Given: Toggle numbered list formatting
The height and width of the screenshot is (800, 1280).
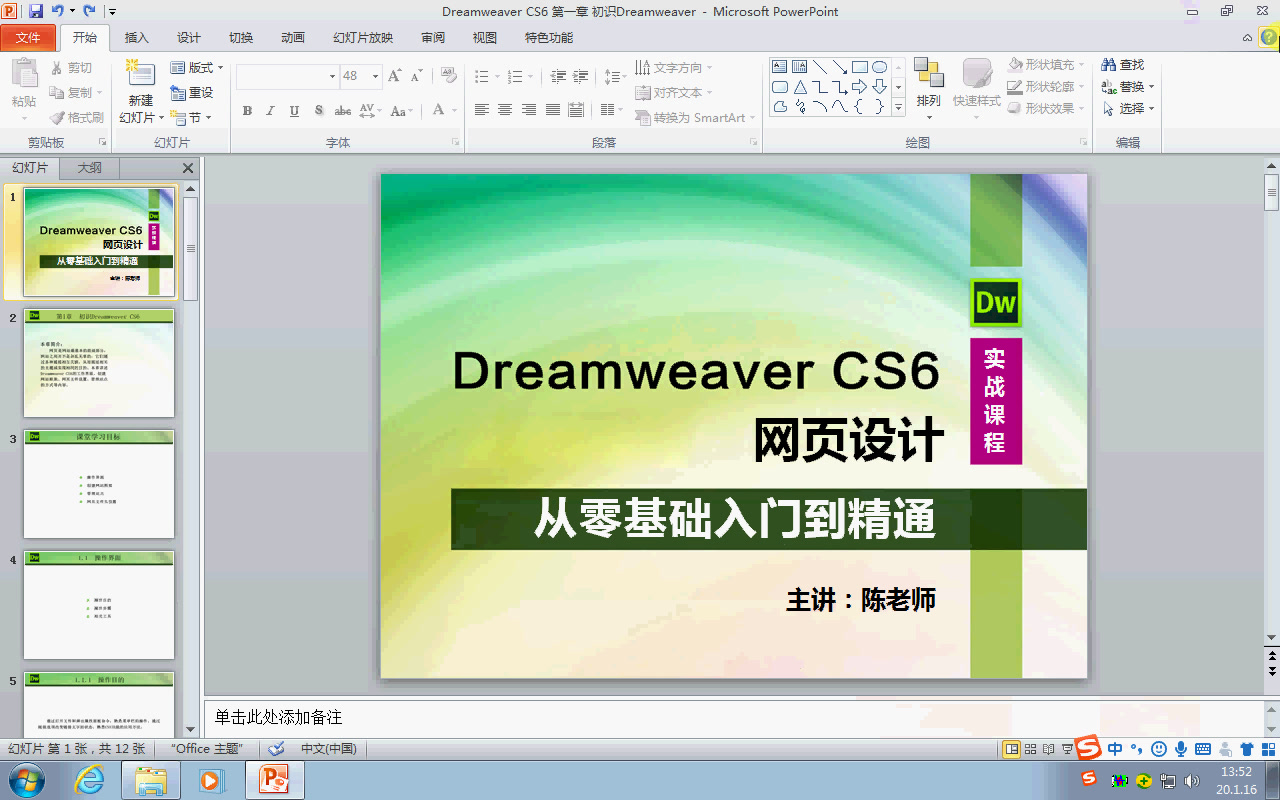Looking at the screenshot, I should tap(516, 76).
